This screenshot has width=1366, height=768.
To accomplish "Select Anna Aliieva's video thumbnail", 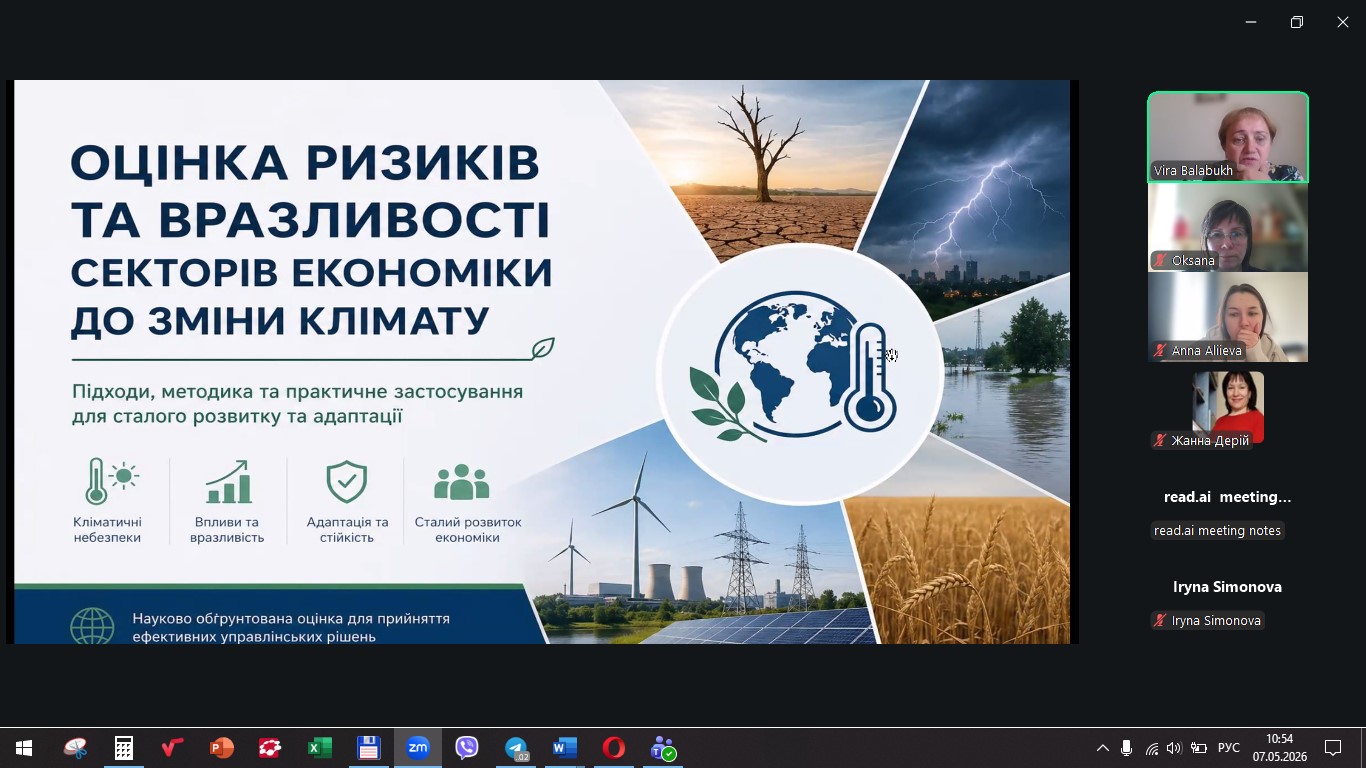I will (1228, 317).
